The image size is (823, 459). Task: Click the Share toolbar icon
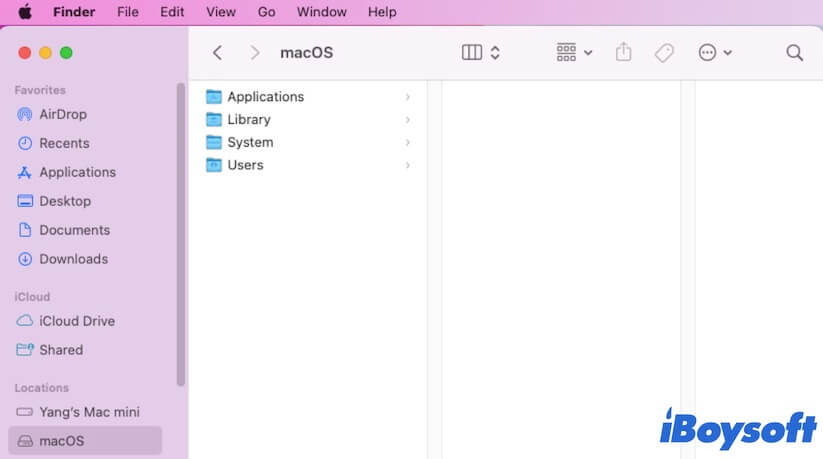[624, 52]
